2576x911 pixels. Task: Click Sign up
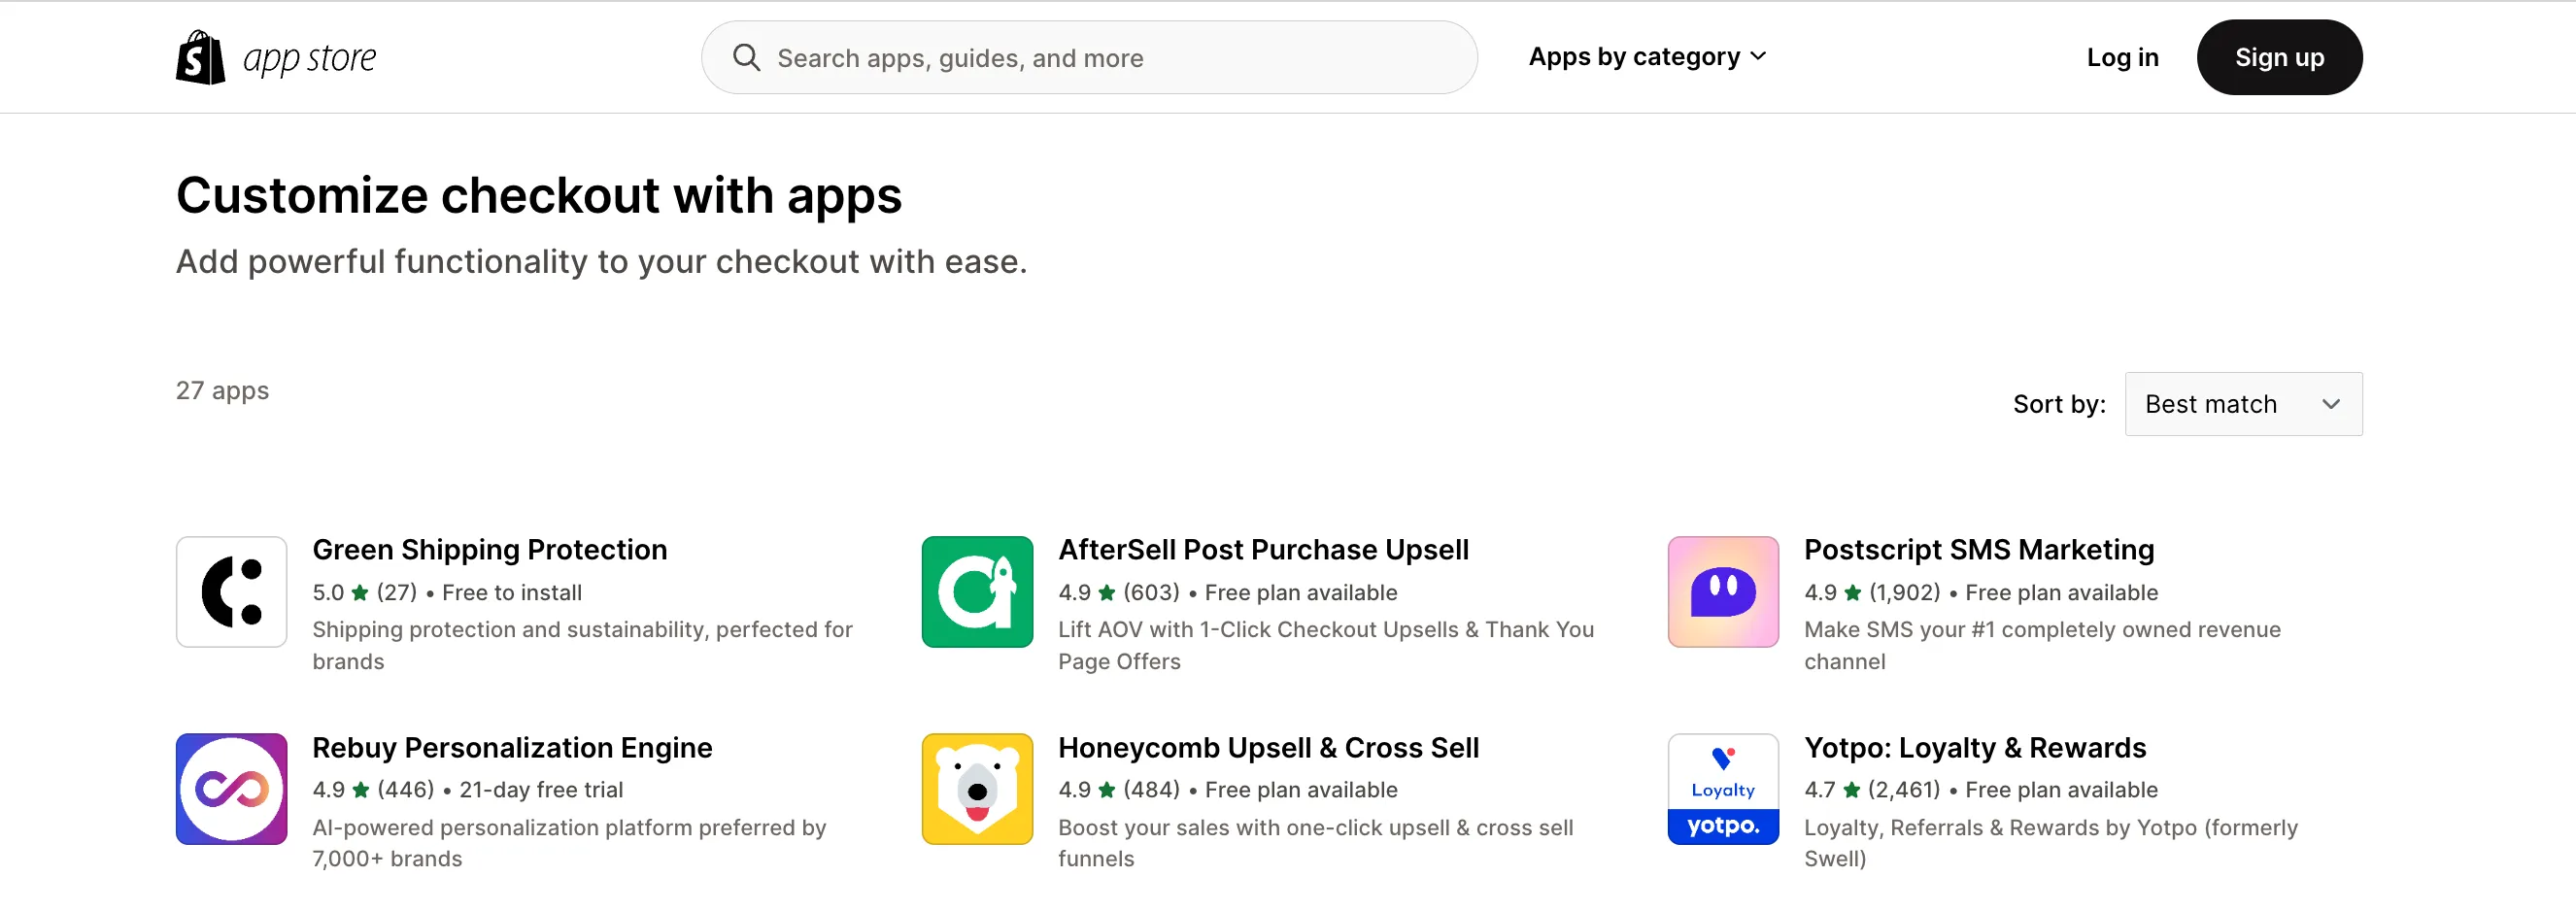pos(2279,57)
